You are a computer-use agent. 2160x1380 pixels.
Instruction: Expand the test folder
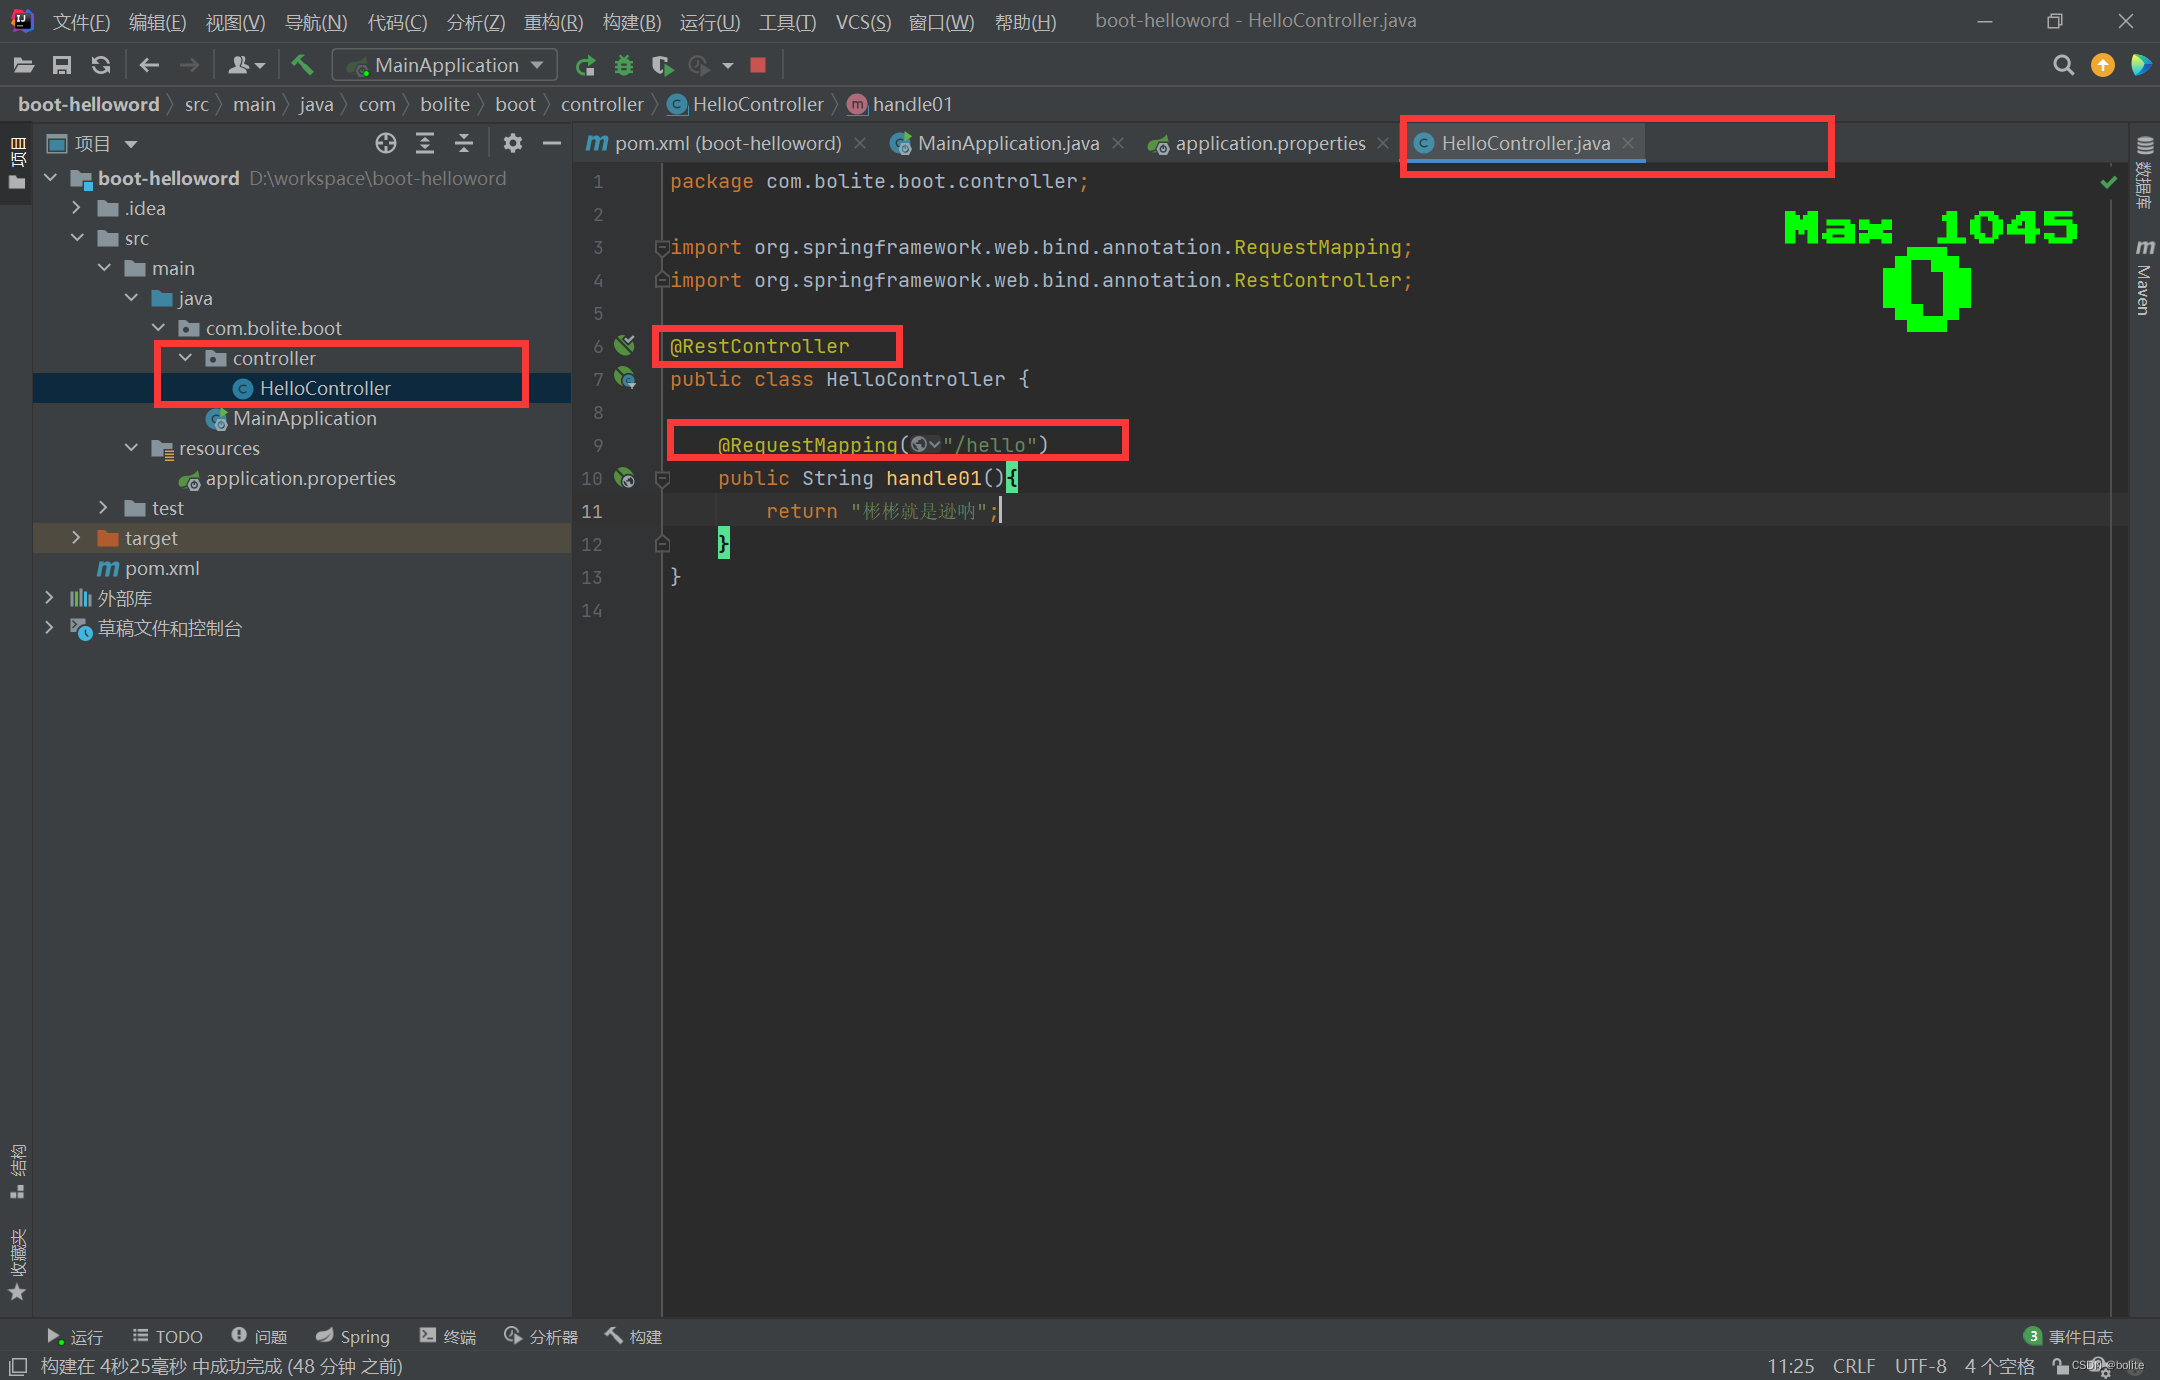[104, 508]
